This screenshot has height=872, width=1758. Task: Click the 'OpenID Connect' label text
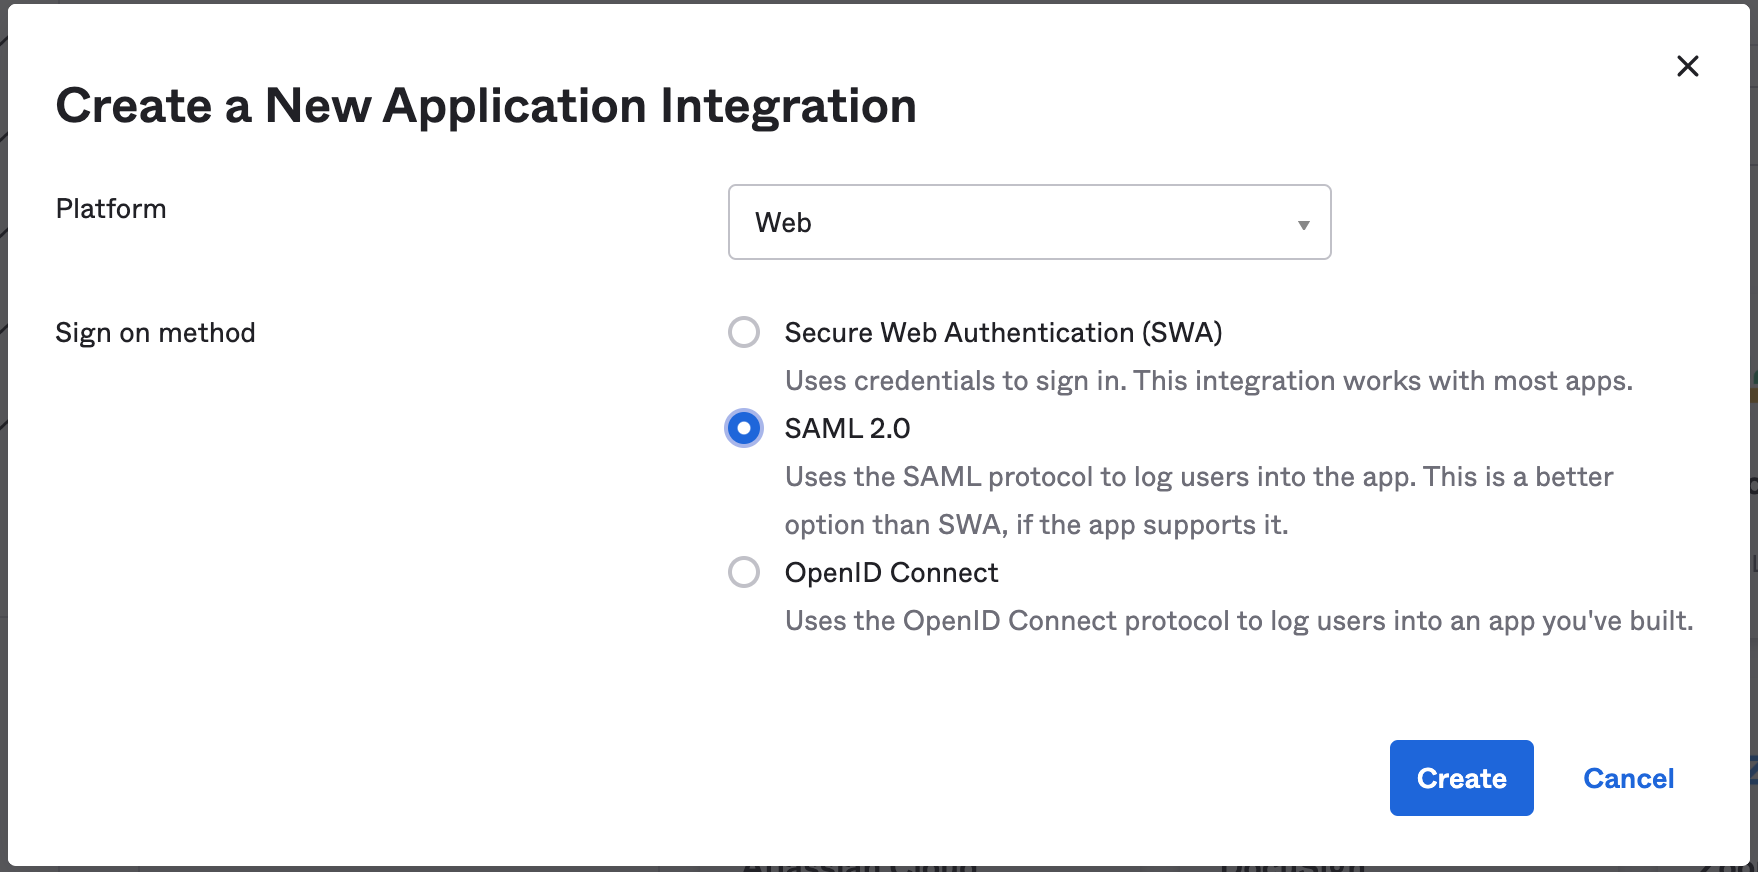[891, 572]
